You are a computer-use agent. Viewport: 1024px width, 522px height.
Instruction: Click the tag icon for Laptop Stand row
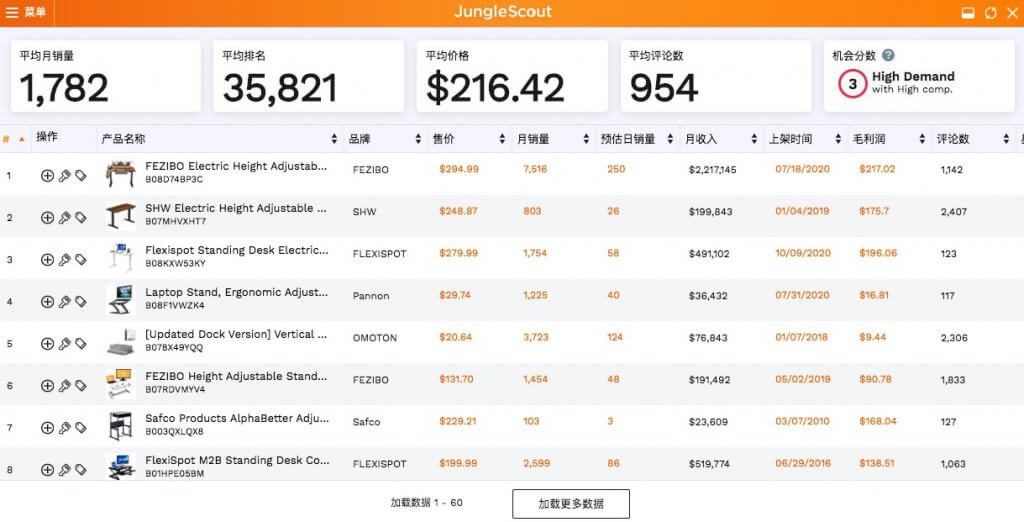[x=80, y=301]
